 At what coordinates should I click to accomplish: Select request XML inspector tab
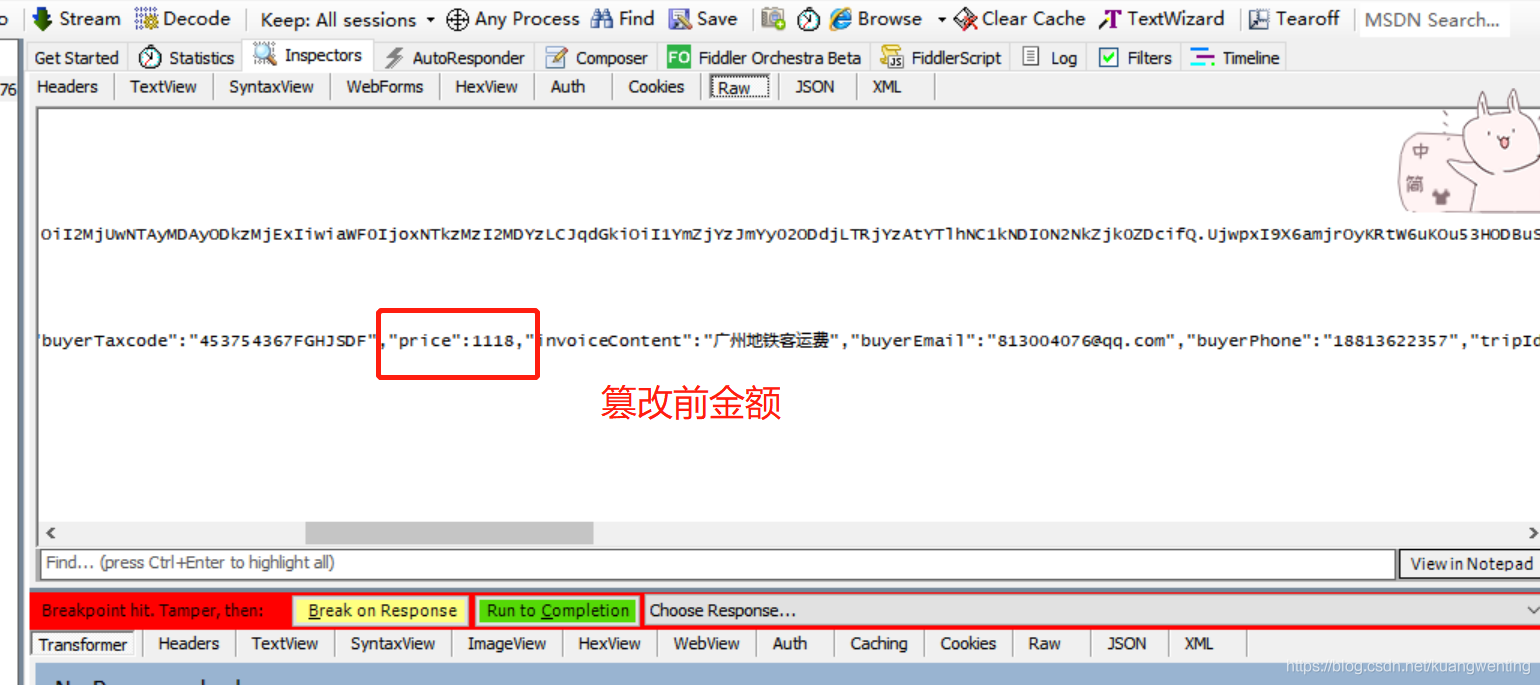point(887,87)
